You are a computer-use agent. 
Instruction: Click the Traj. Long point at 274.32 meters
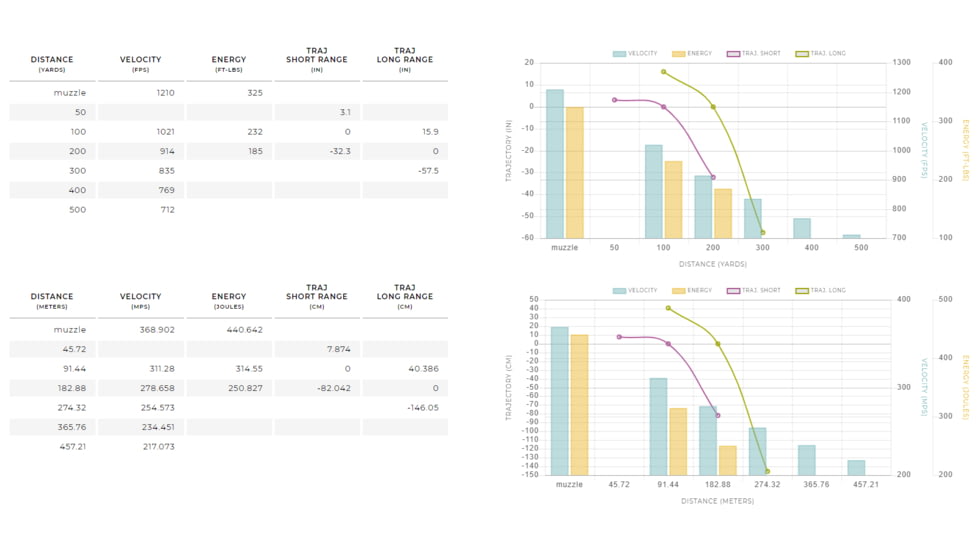tap(767, 471)
